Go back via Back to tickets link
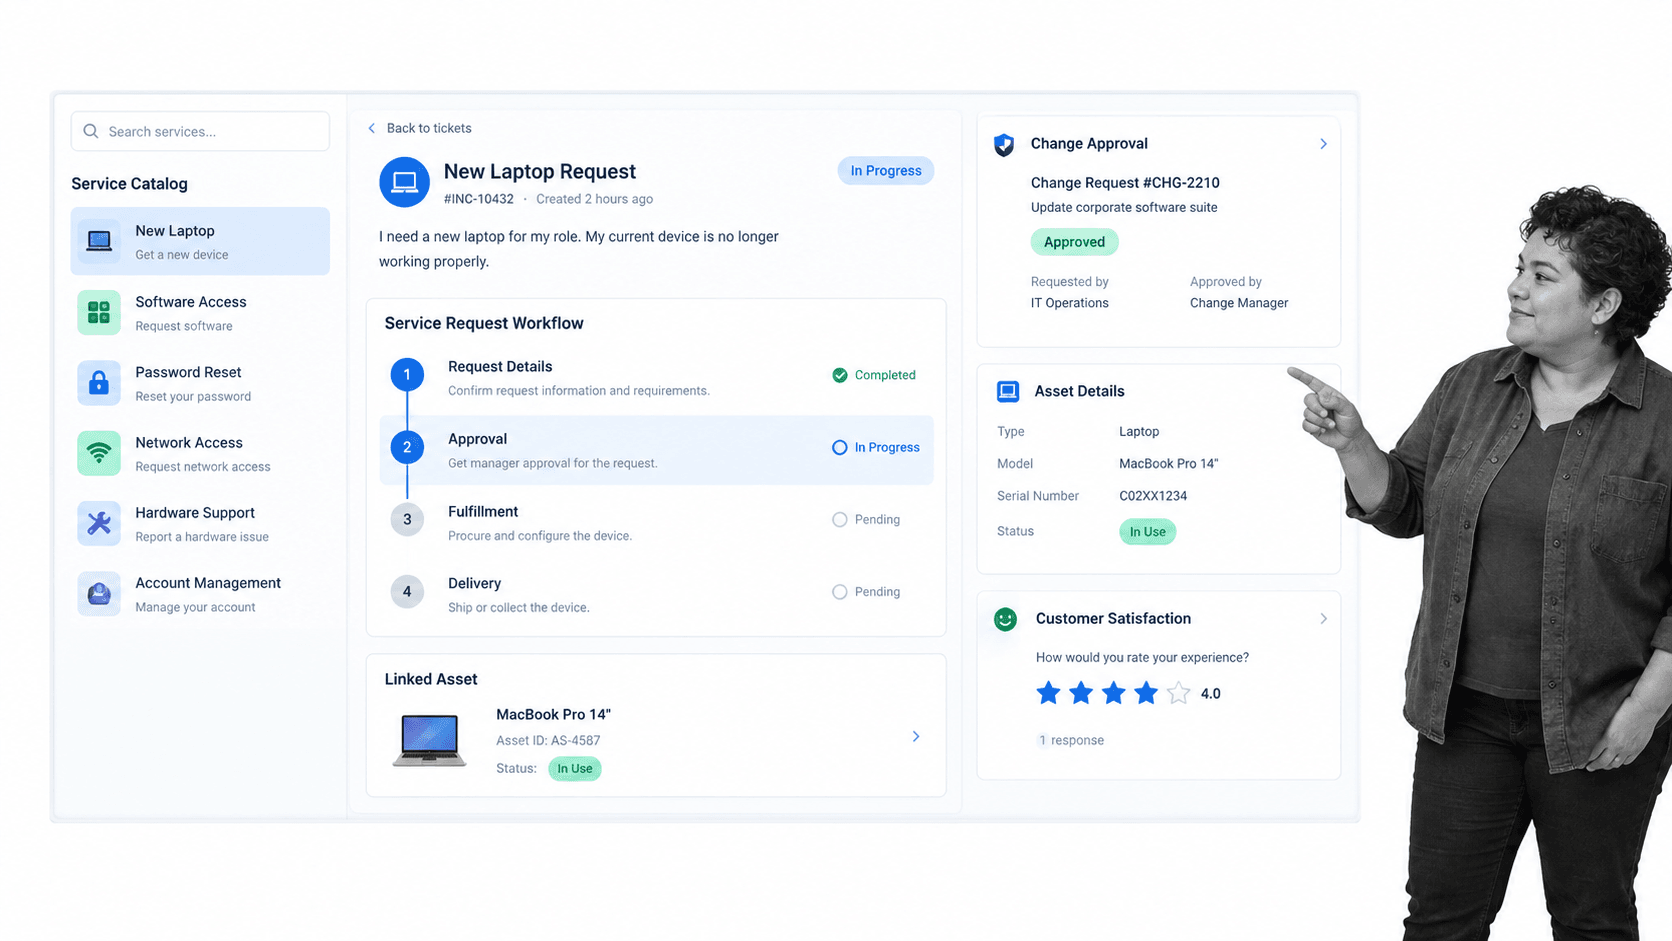The height and width of the screenshot is (941, 1672). pyautogui.click(x=419, y=128)
